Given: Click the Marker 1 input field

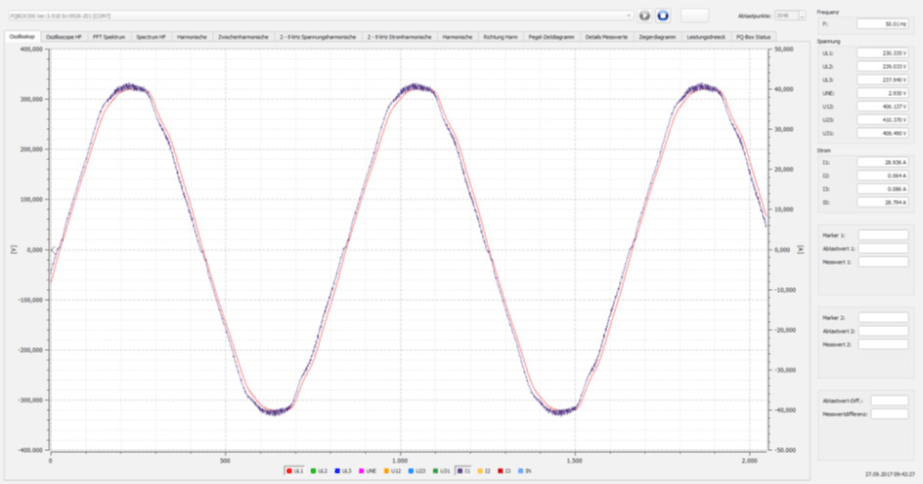Looking at the screenshot, I should (883, 235).
